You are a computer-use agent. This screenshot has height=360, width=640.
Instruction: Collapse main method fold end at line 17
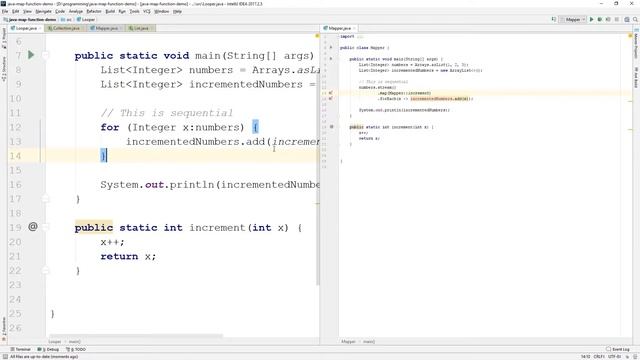click(45, 199)
